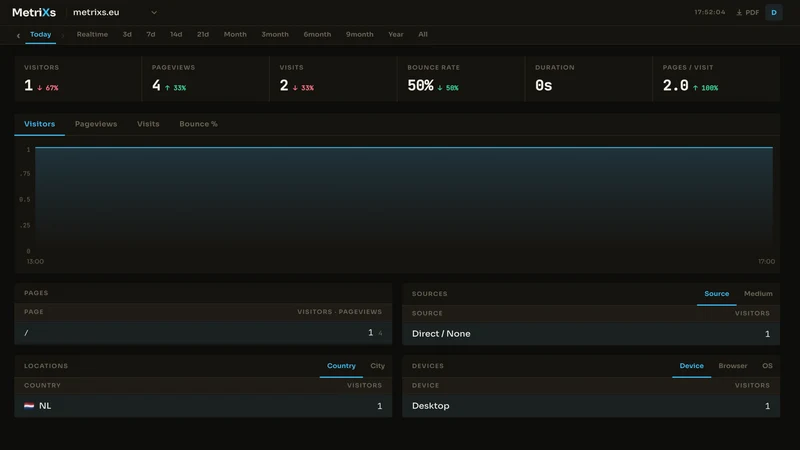
Task: Click the Locations Country column header
Action: pyautogui.click(x=42, y=386)
